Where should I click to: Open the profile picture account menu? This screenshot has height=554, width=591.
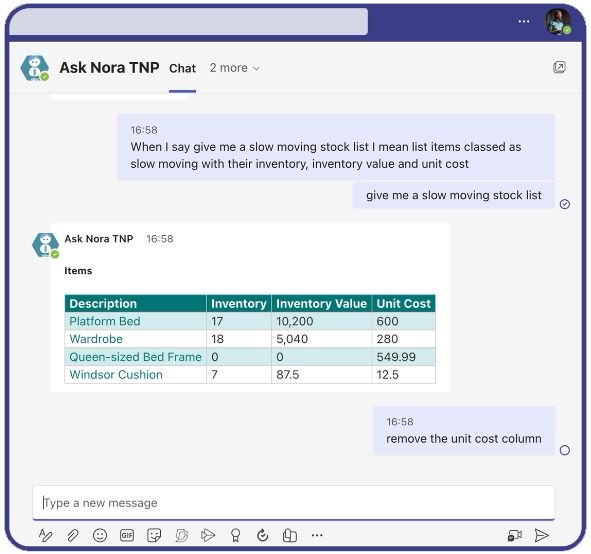[x=558, y=21]
